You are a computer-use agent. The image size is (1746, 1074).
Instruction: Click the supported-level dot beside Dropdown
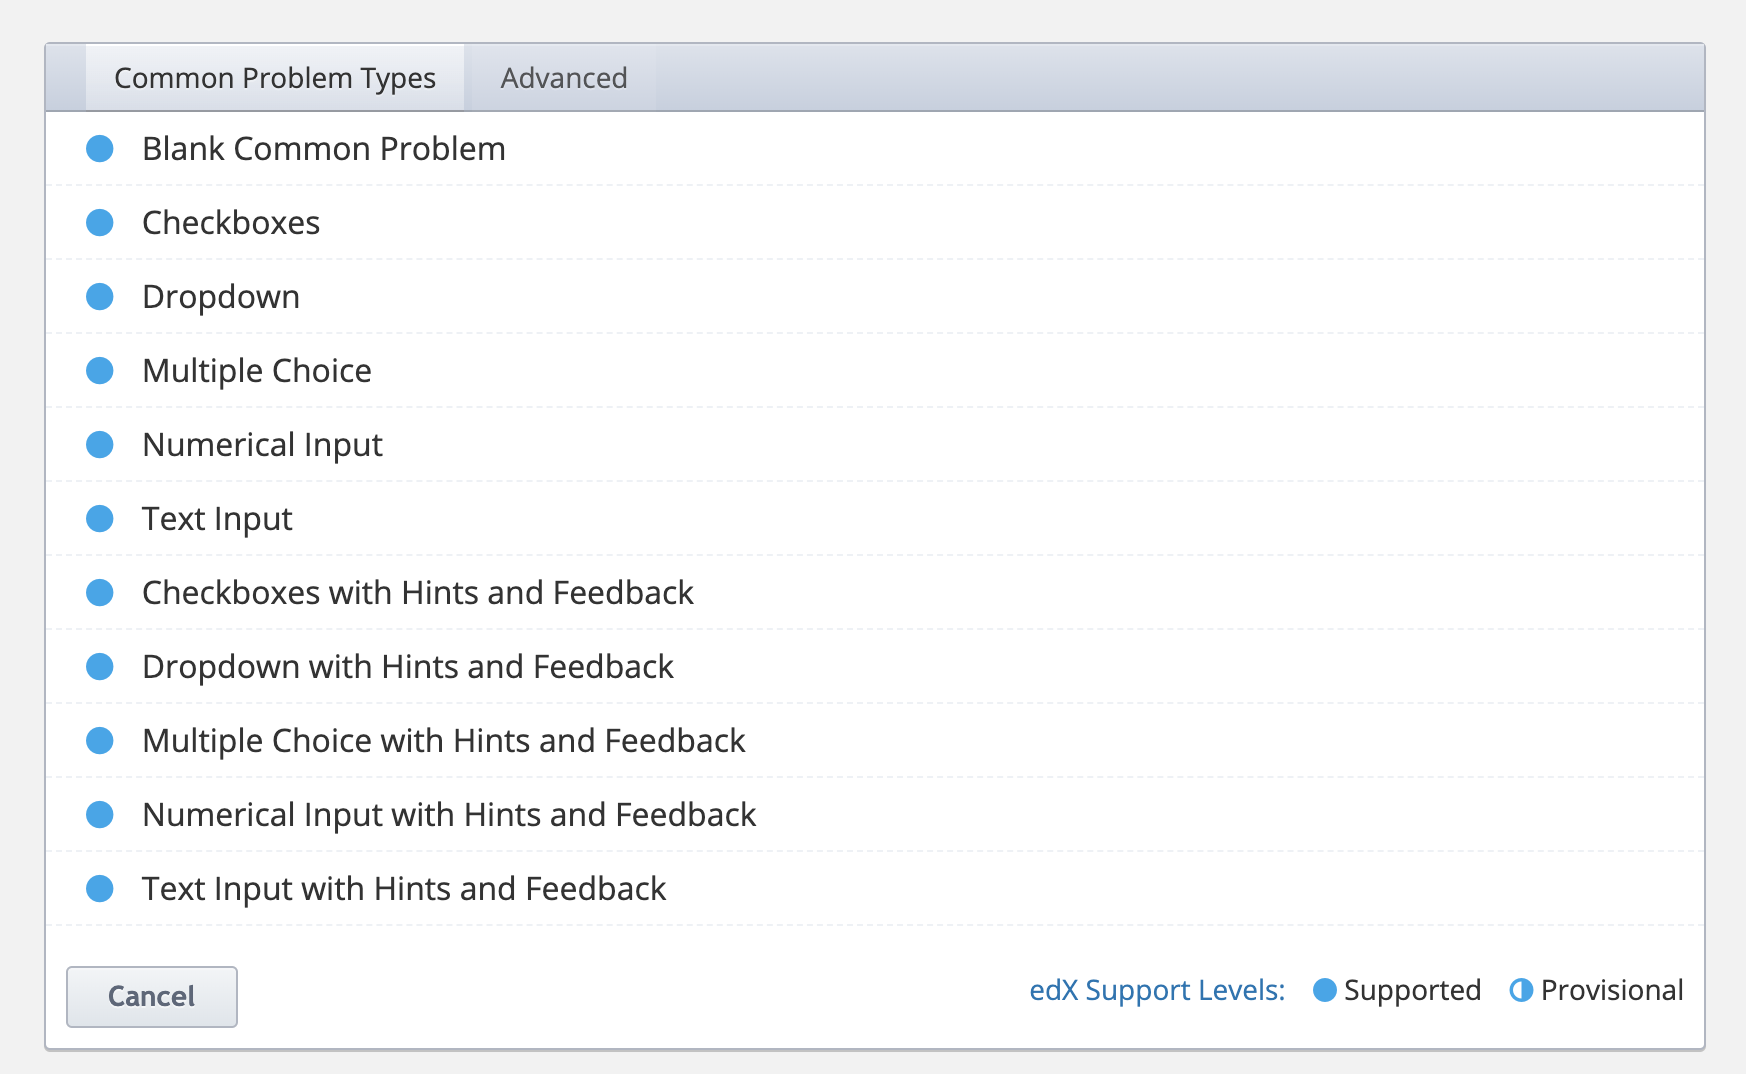coord(100,297)
